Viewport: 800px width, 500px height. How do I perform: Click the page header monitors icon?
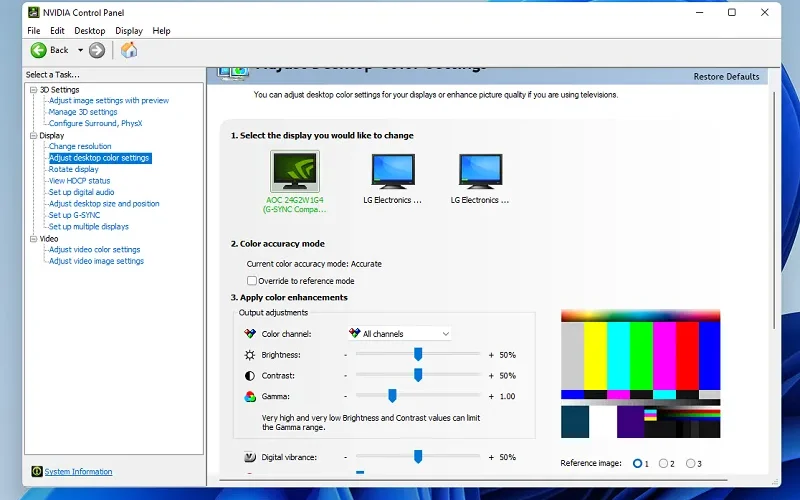[x=233, y=73]
